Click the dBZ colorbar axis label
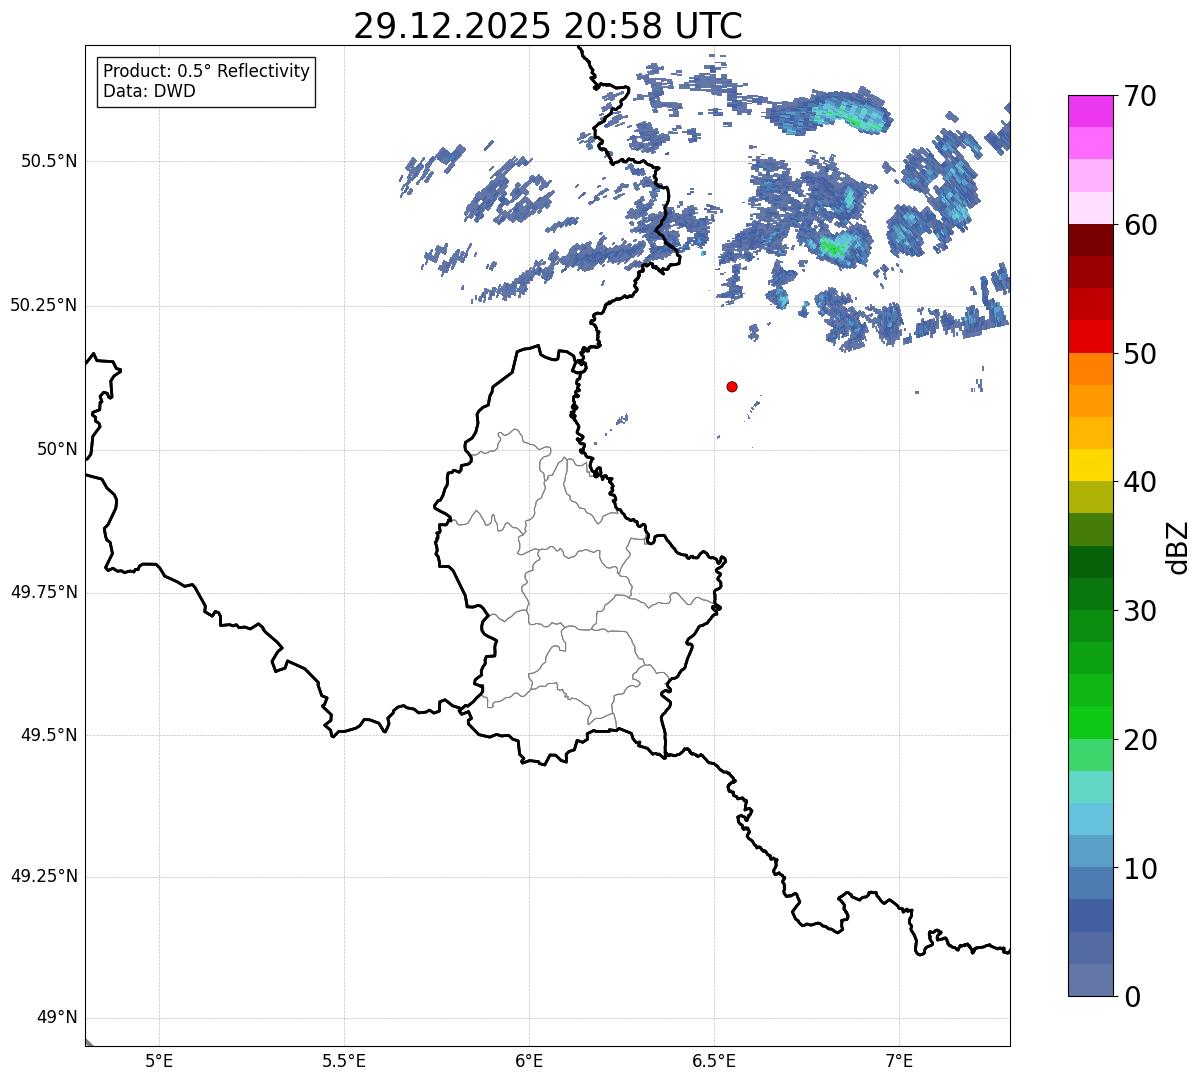 coord(1179,546)
